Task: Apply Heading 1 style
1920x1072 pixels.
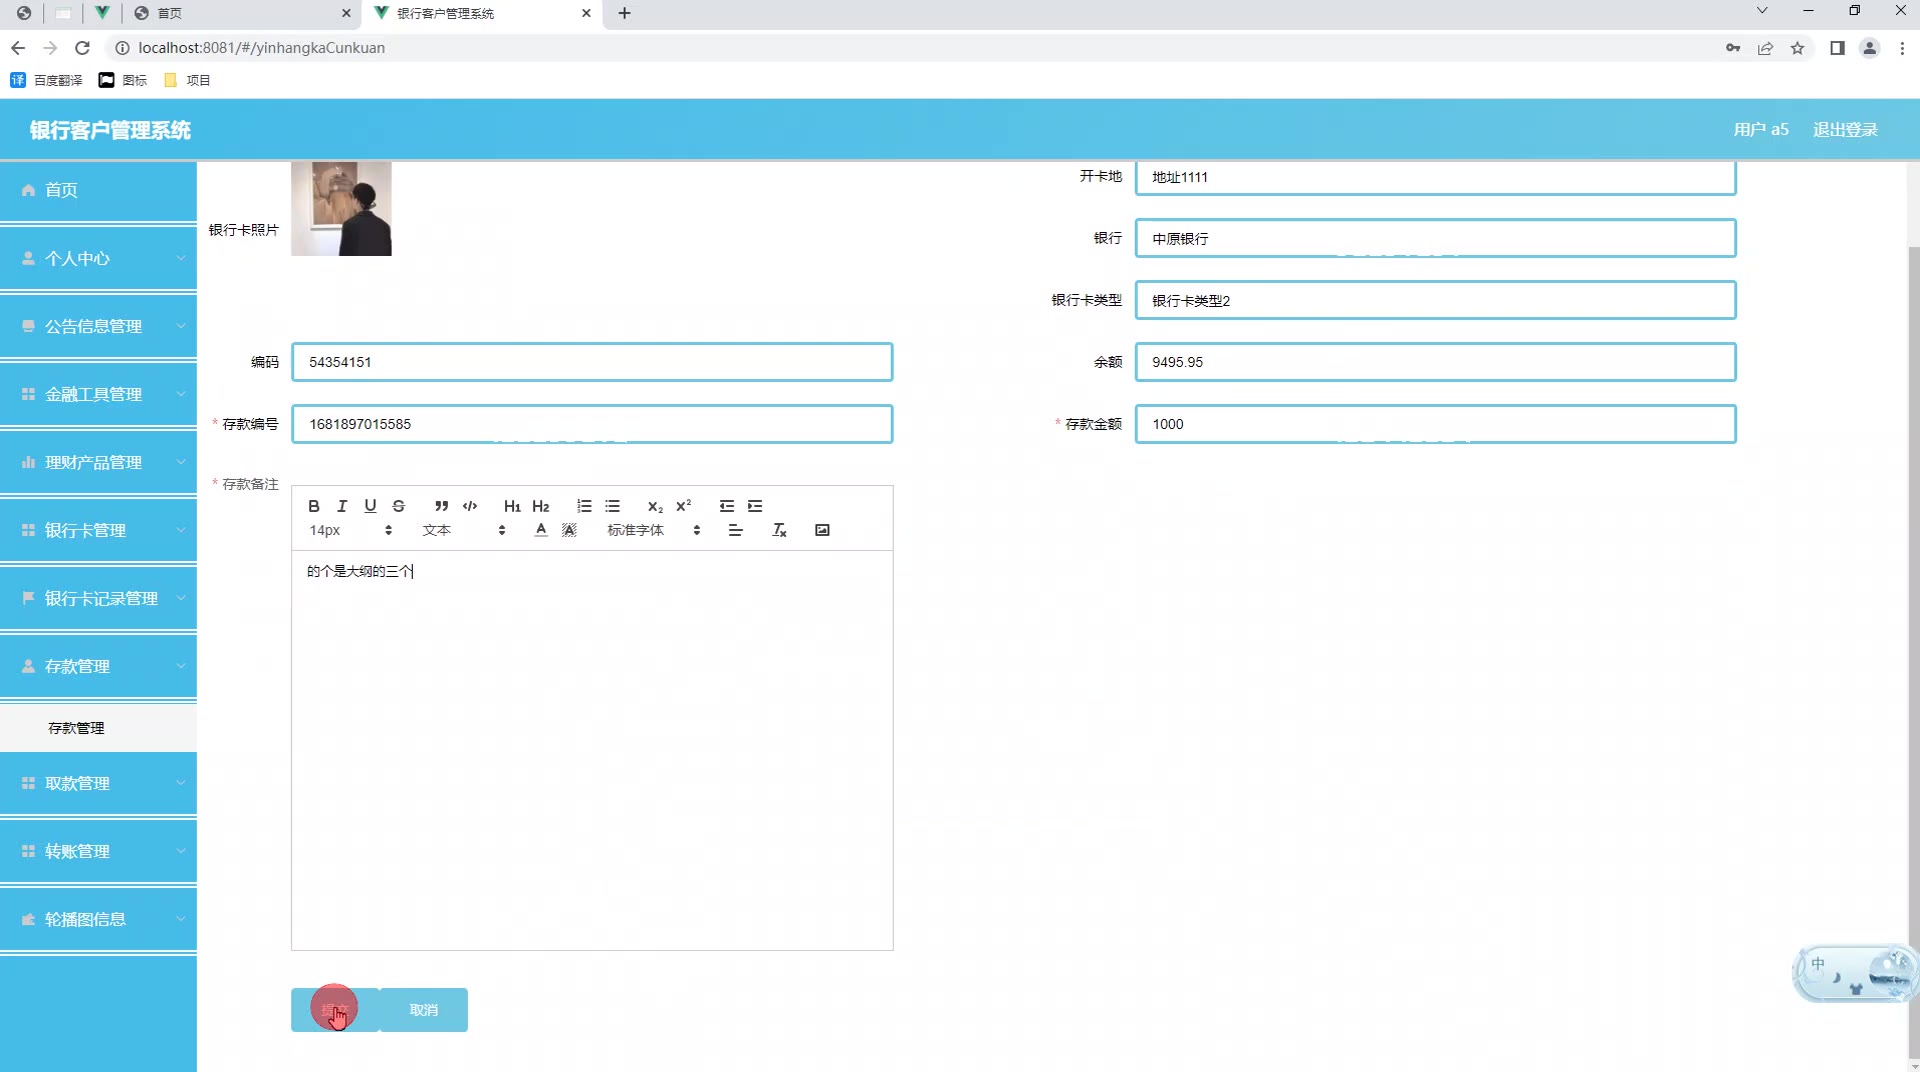Action: click(512, 506)
